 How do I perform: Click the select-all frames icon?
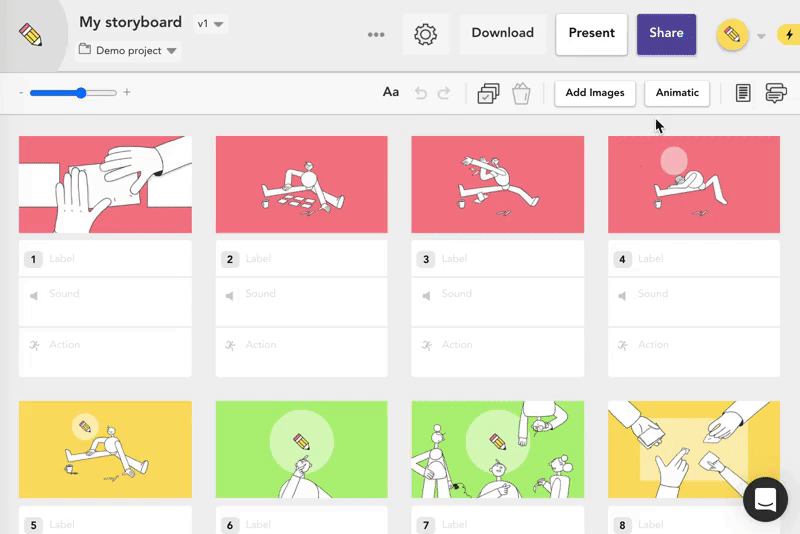(x=488, y=93)
